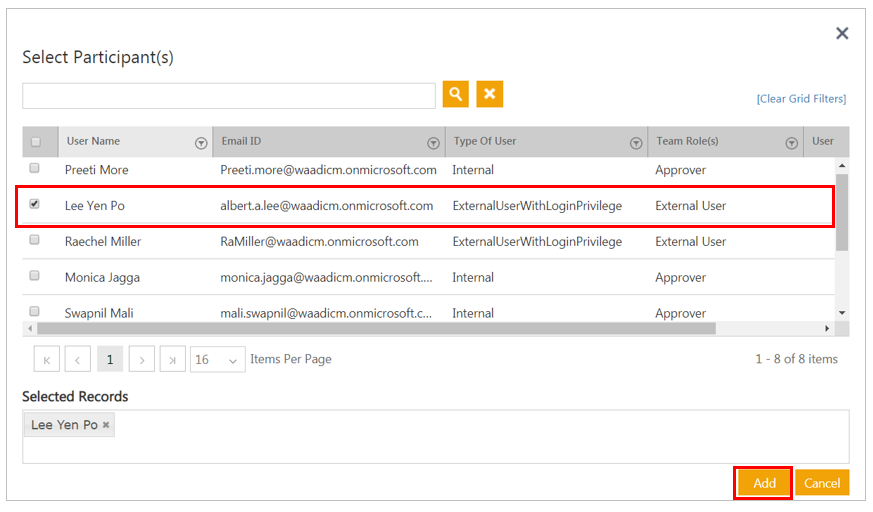Go to the next page of results
This screenshot has height=512, width=873.
(142, 359)
